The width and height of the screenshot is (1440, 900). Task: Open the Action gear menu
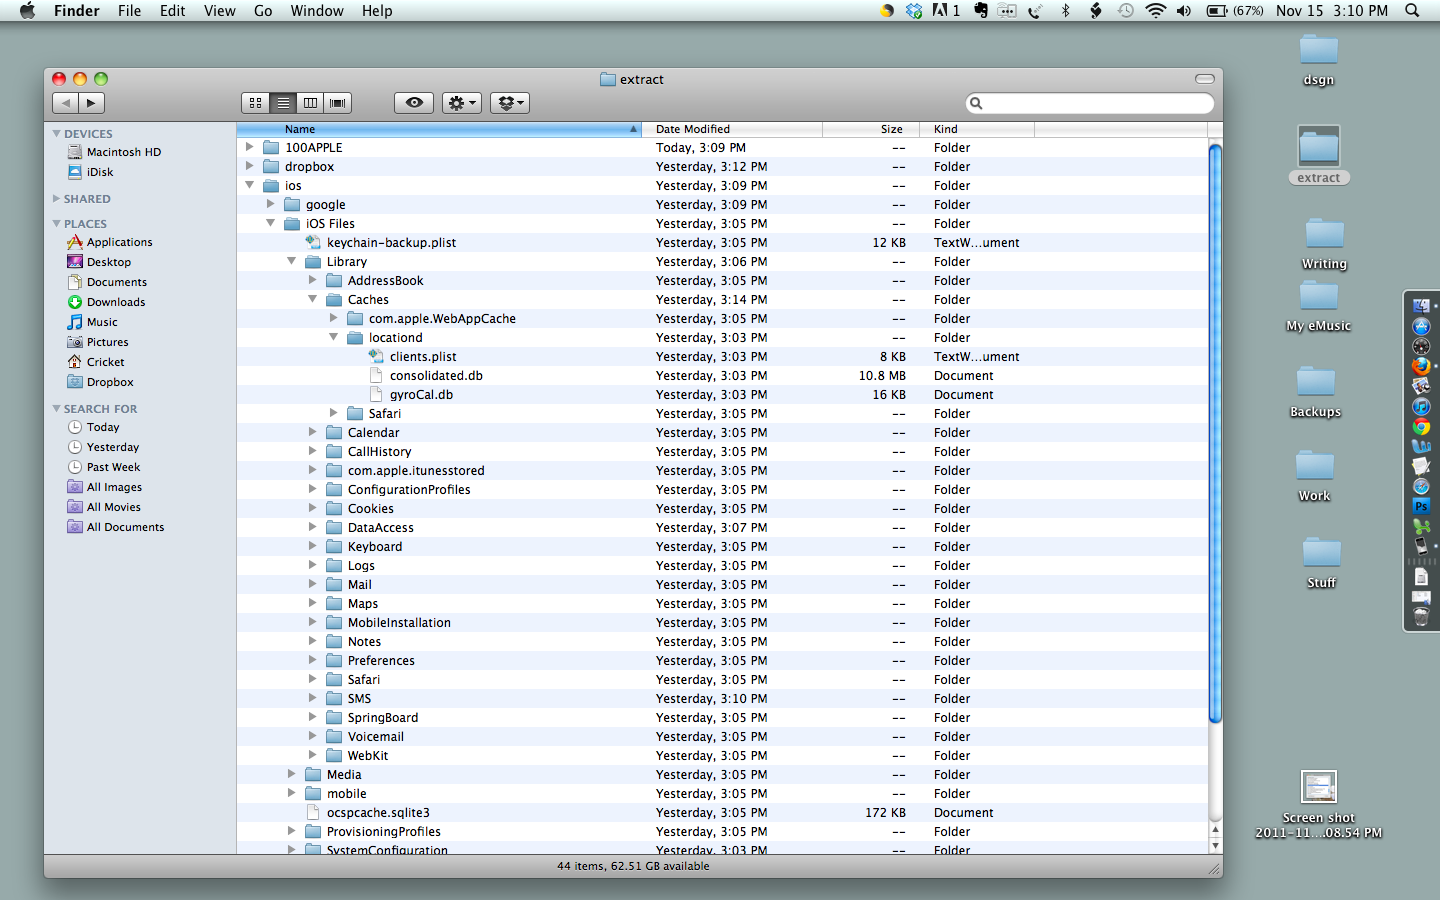click(x=461, y=103)
